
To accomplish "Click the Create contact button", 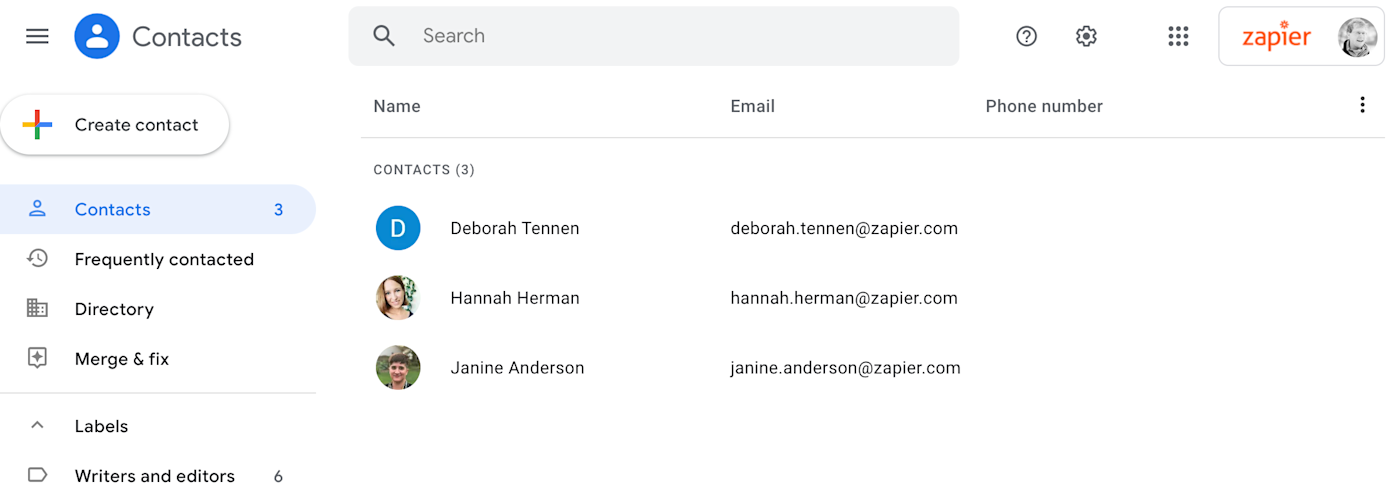I will coord(115,125).
